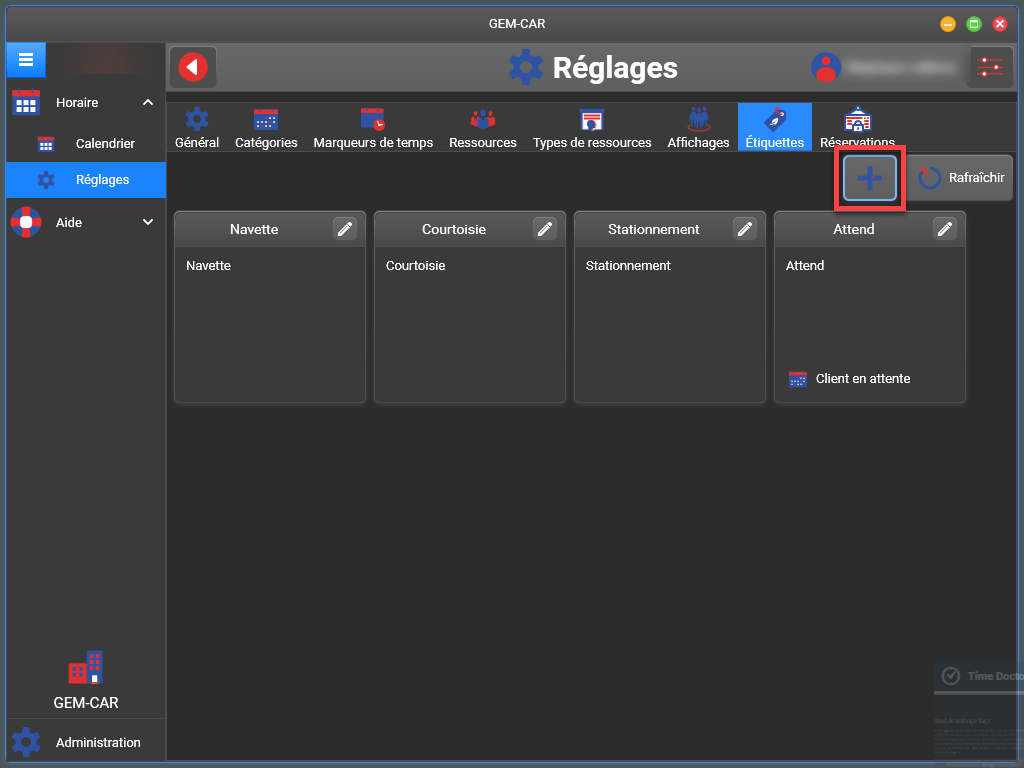Edit the Attend label with the pencil icon

[944, 229]
